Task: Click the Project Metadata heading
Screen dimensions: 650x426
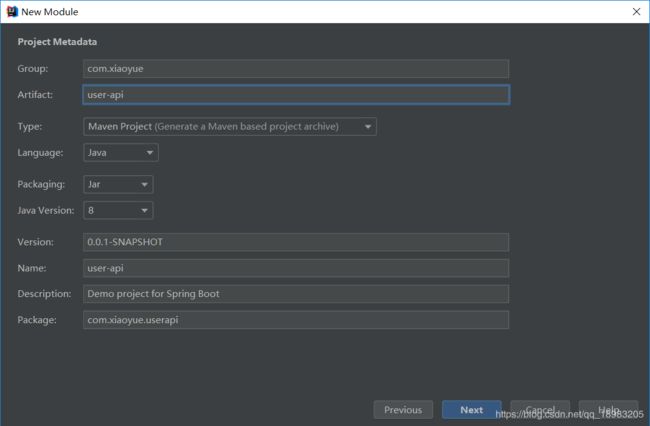Action: click(x=57, y=42)
